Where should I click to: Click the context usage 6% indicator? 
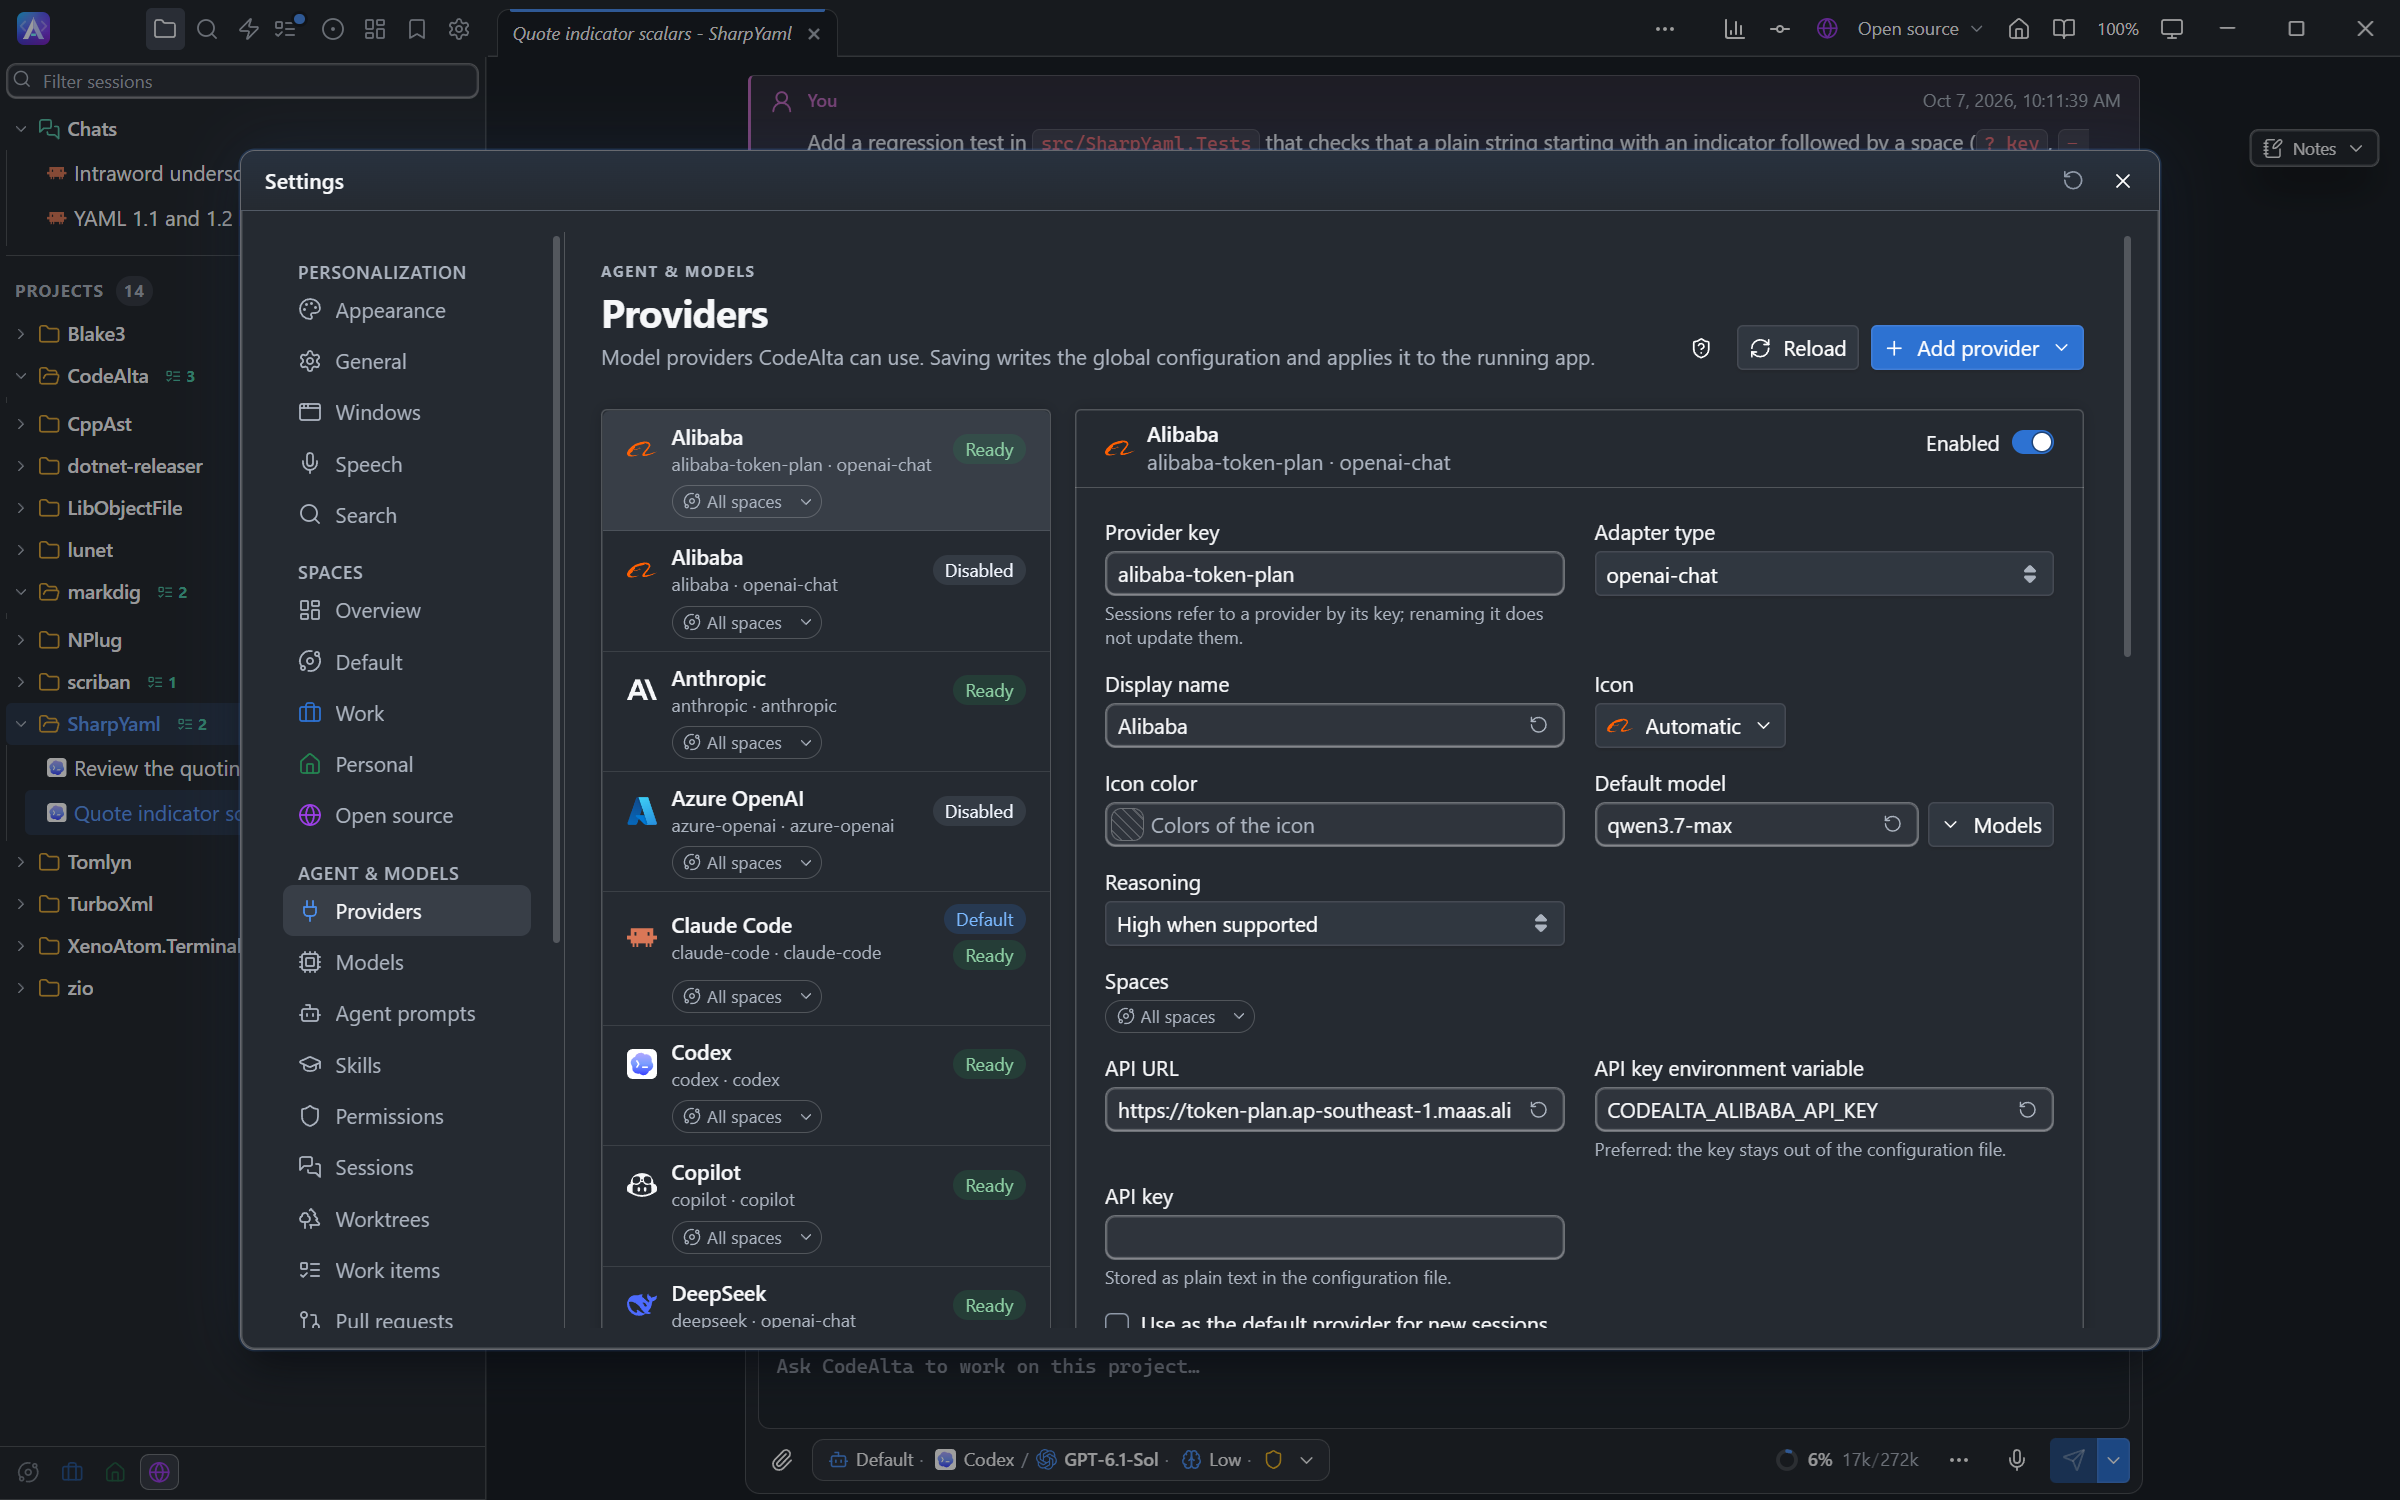[1846, 1460]
